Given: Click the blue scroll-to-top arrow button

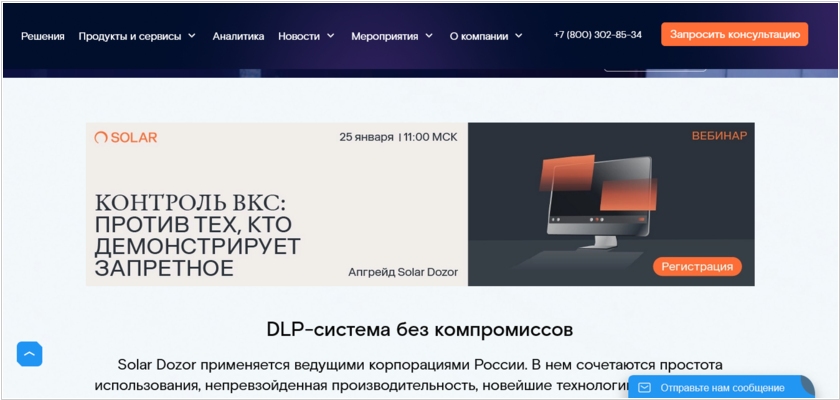Looking at the screenshot, I should [29, 354].
